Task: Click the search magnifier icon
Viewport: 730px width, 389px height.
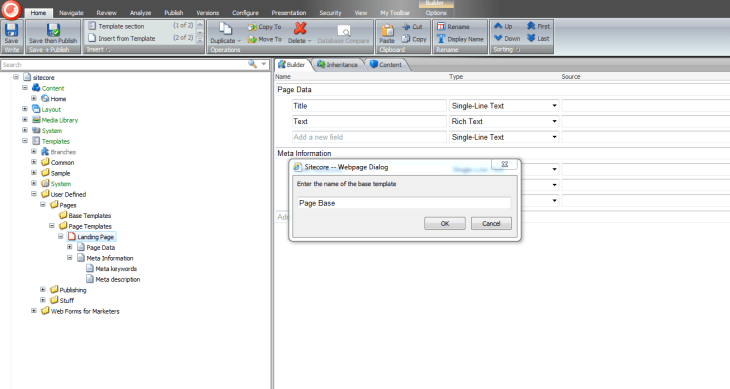Action: (252, 64)
